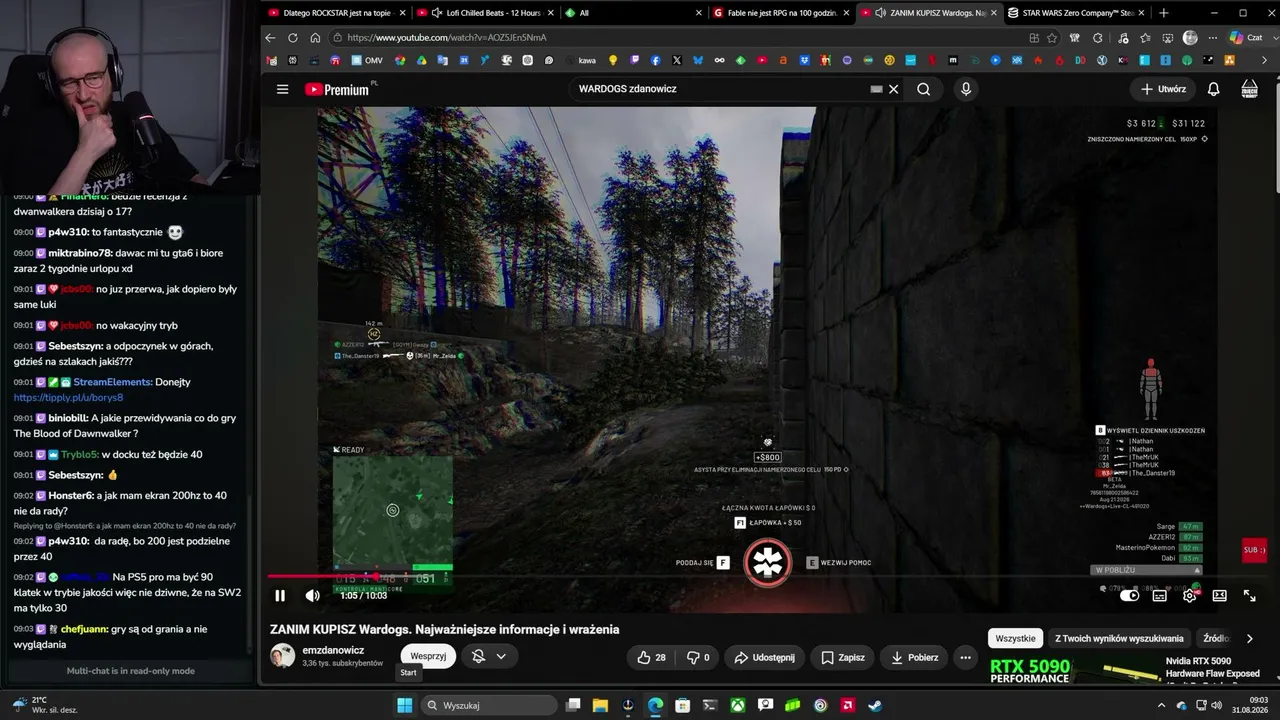Open the Windows Start menu
The image size is (1280, 720).
click(405, 705)
